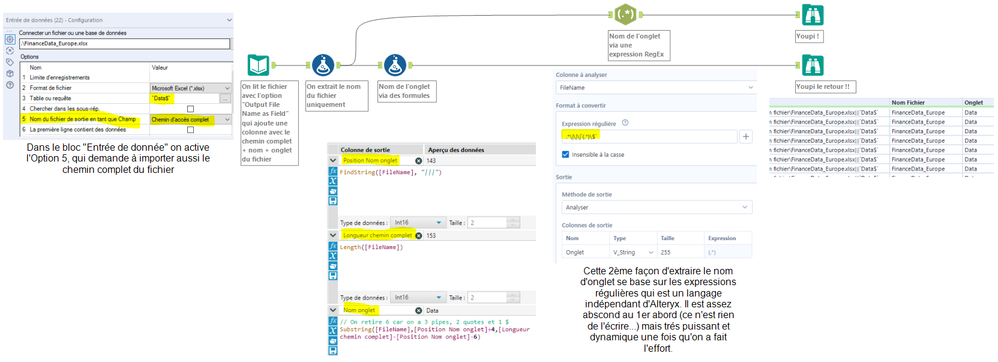Open X variables list for the Position Nom onglet expression
Viewport: 998px width, 362px height.
[333, 181]
